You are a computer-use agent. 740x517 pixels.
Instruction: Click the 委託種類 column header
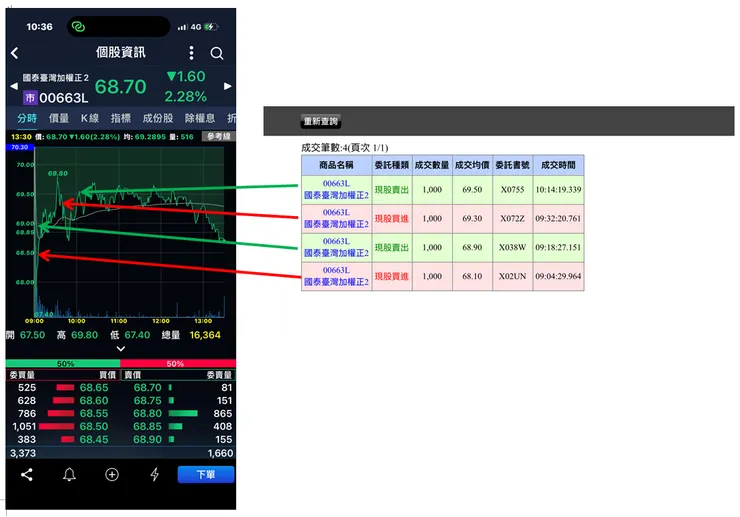coord(392,165)
